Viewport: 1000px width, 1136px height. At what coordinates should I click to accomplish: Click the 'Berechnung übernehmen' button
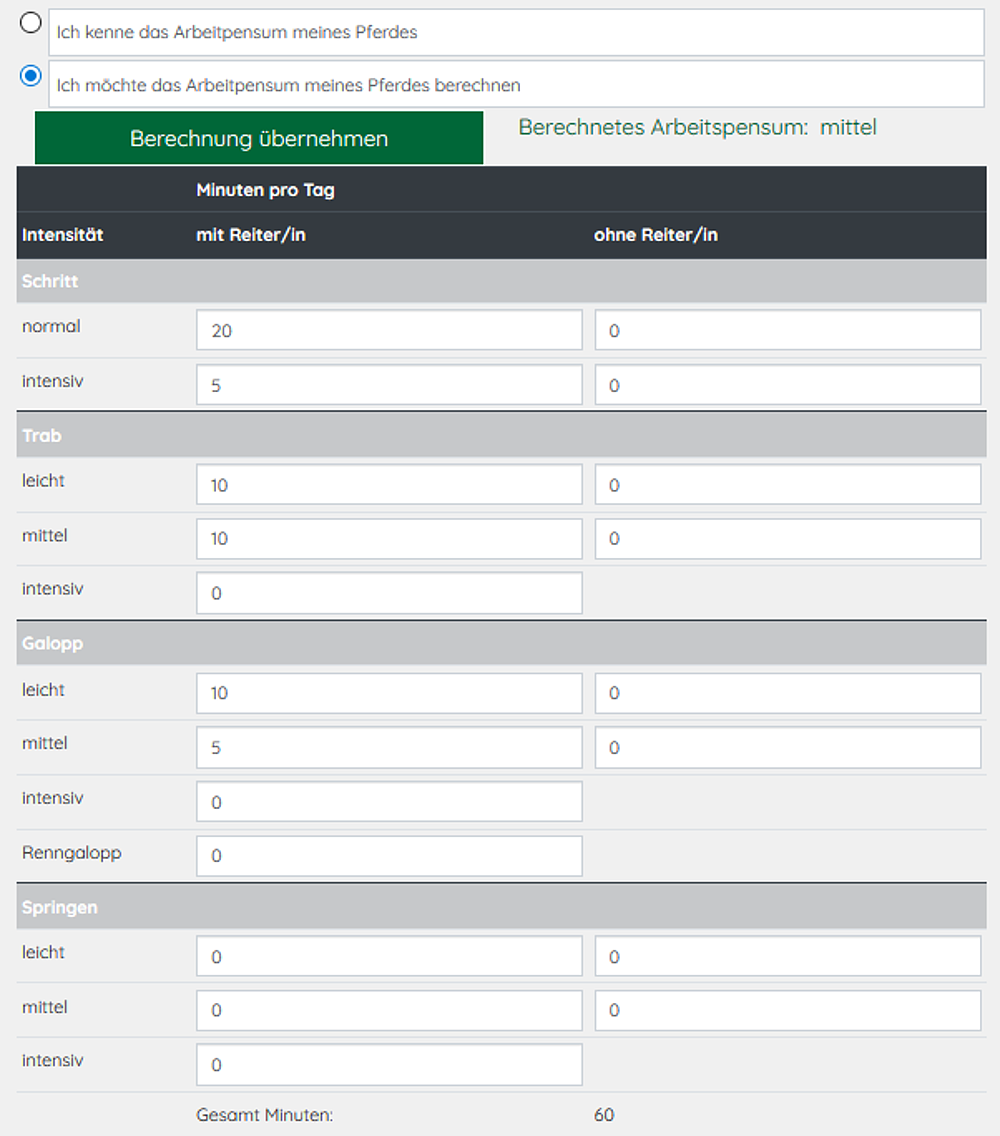tap(259, 138)
